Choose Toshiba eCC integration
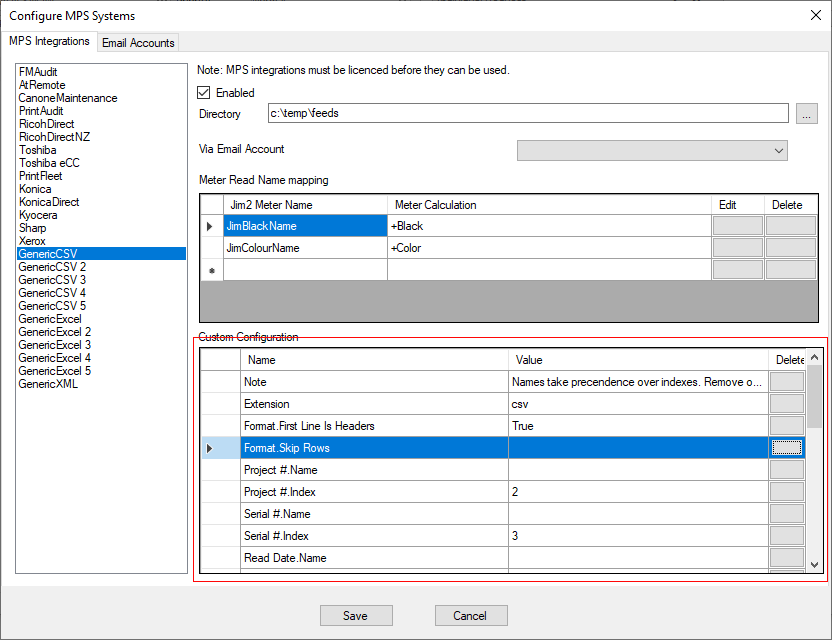This screenshot has height=640, width=832. pyautogui.click(x=50, y=162)
